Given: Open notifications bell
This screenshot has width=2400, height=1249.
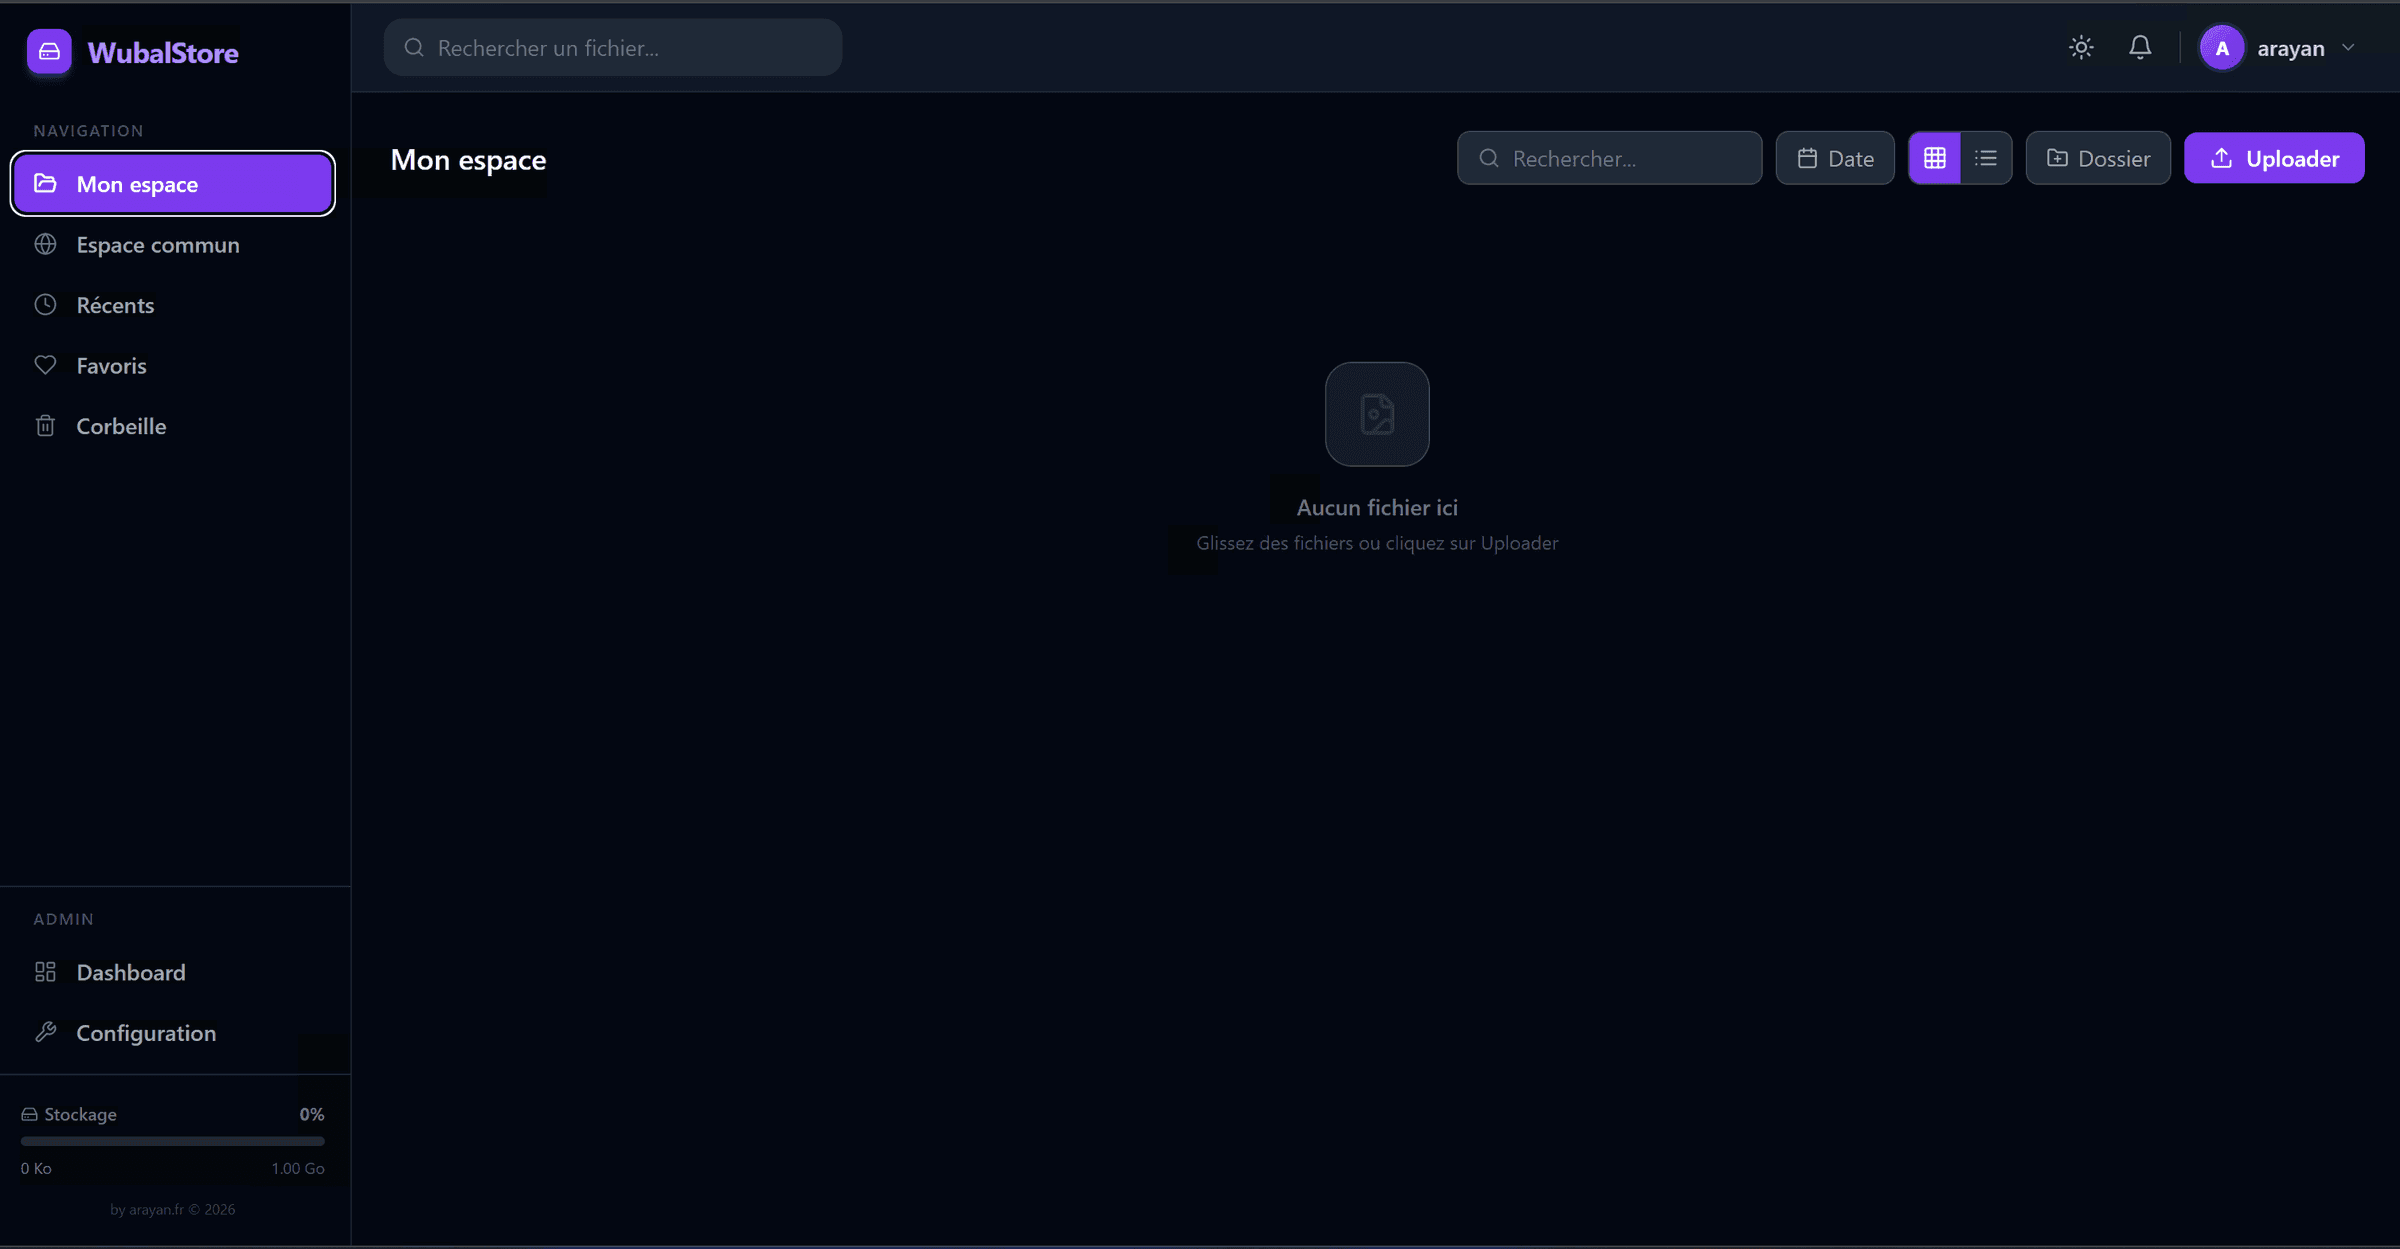Looking at the screenshot, I should (2140, 48).
